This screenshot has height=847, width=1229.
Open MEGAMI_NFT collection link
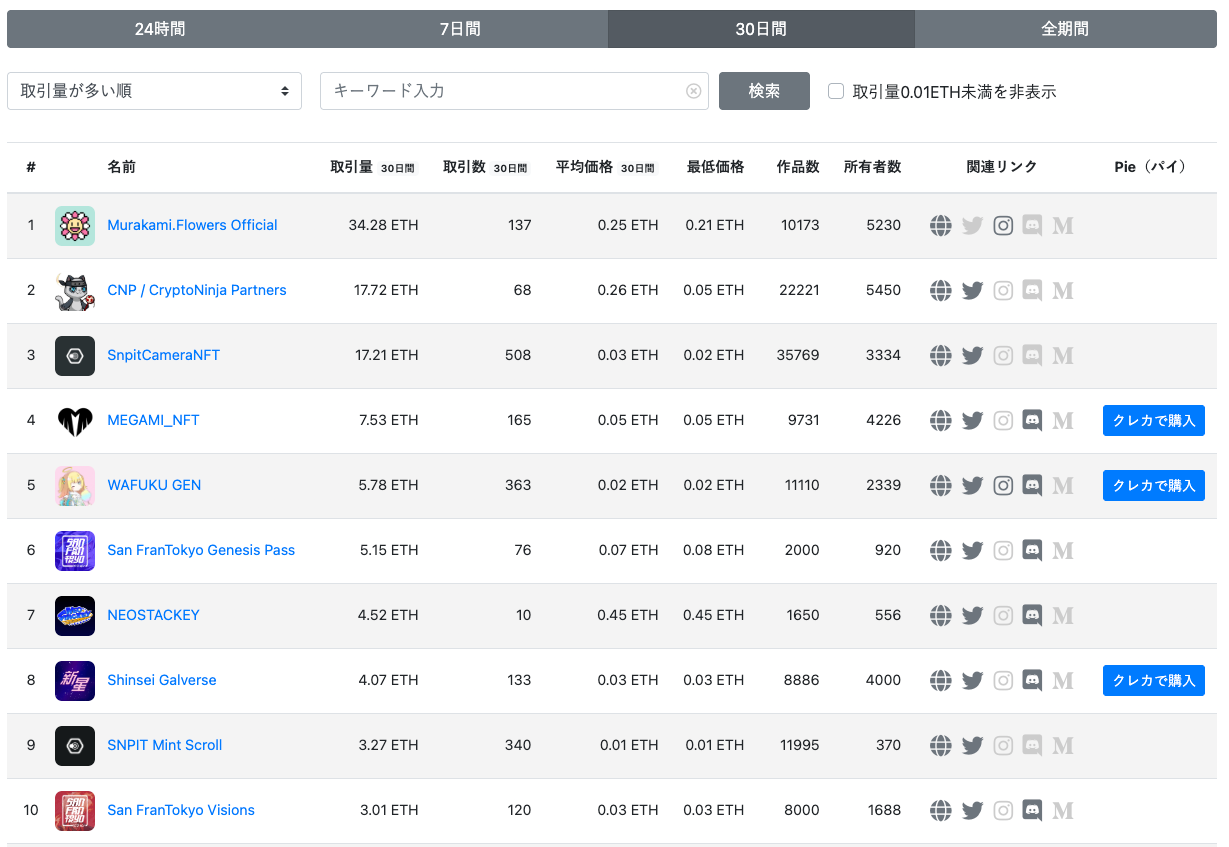[153, 420]
